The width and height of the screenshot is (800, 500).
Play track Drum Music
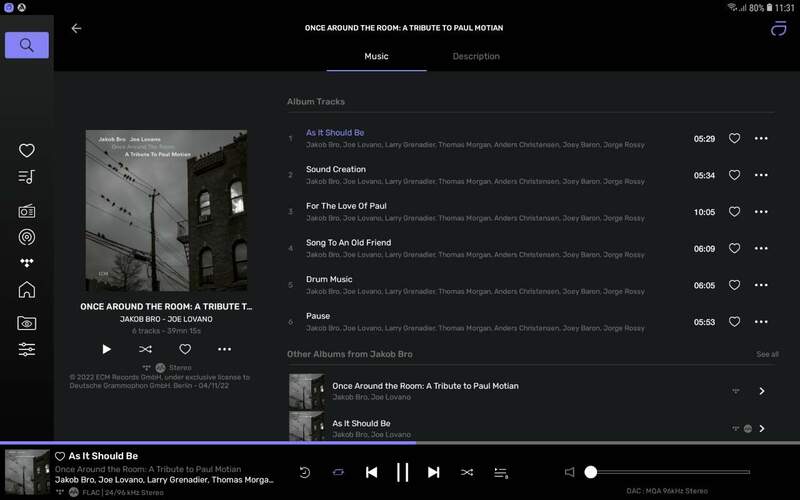pyautogui.click(x=329, y=280)
